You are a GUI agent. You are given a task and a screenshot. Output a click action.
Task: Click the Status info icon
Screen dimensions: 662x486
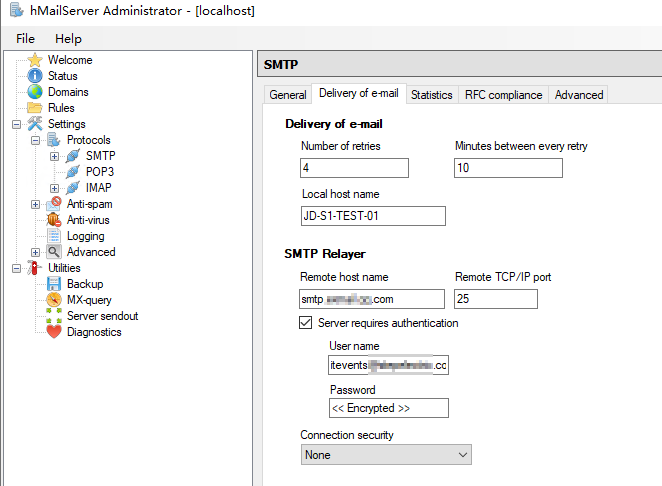(x=35, y=76)
